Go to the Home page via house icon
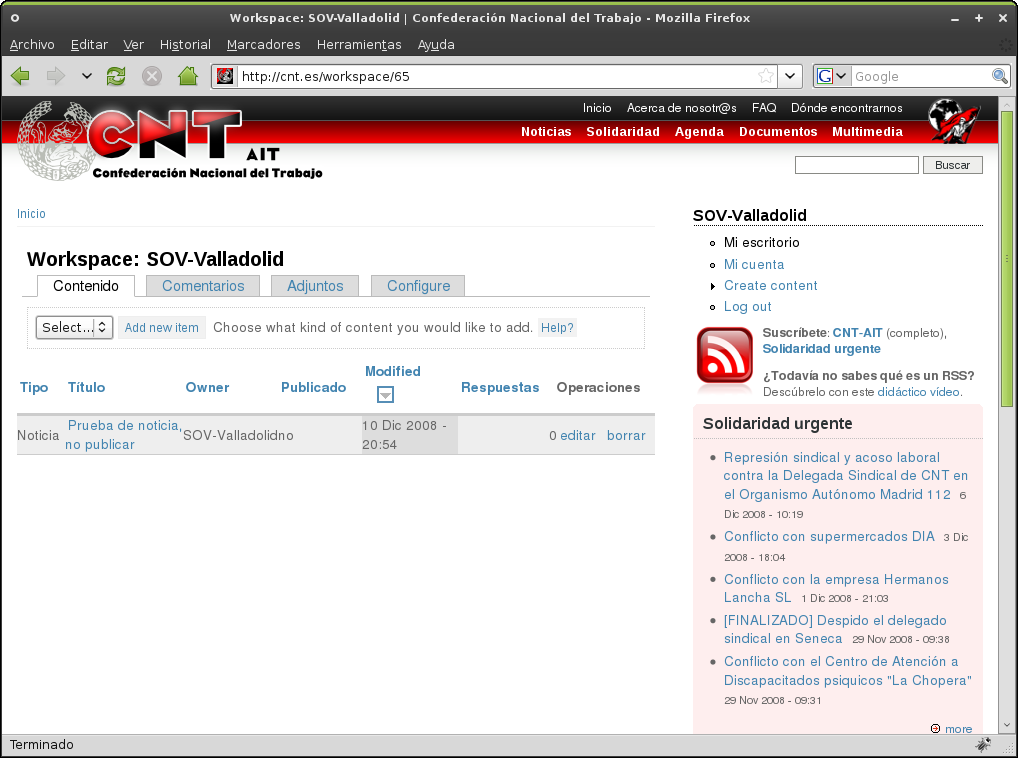The width and height of the screenshot is (1018, 758). tap(188, 76)
